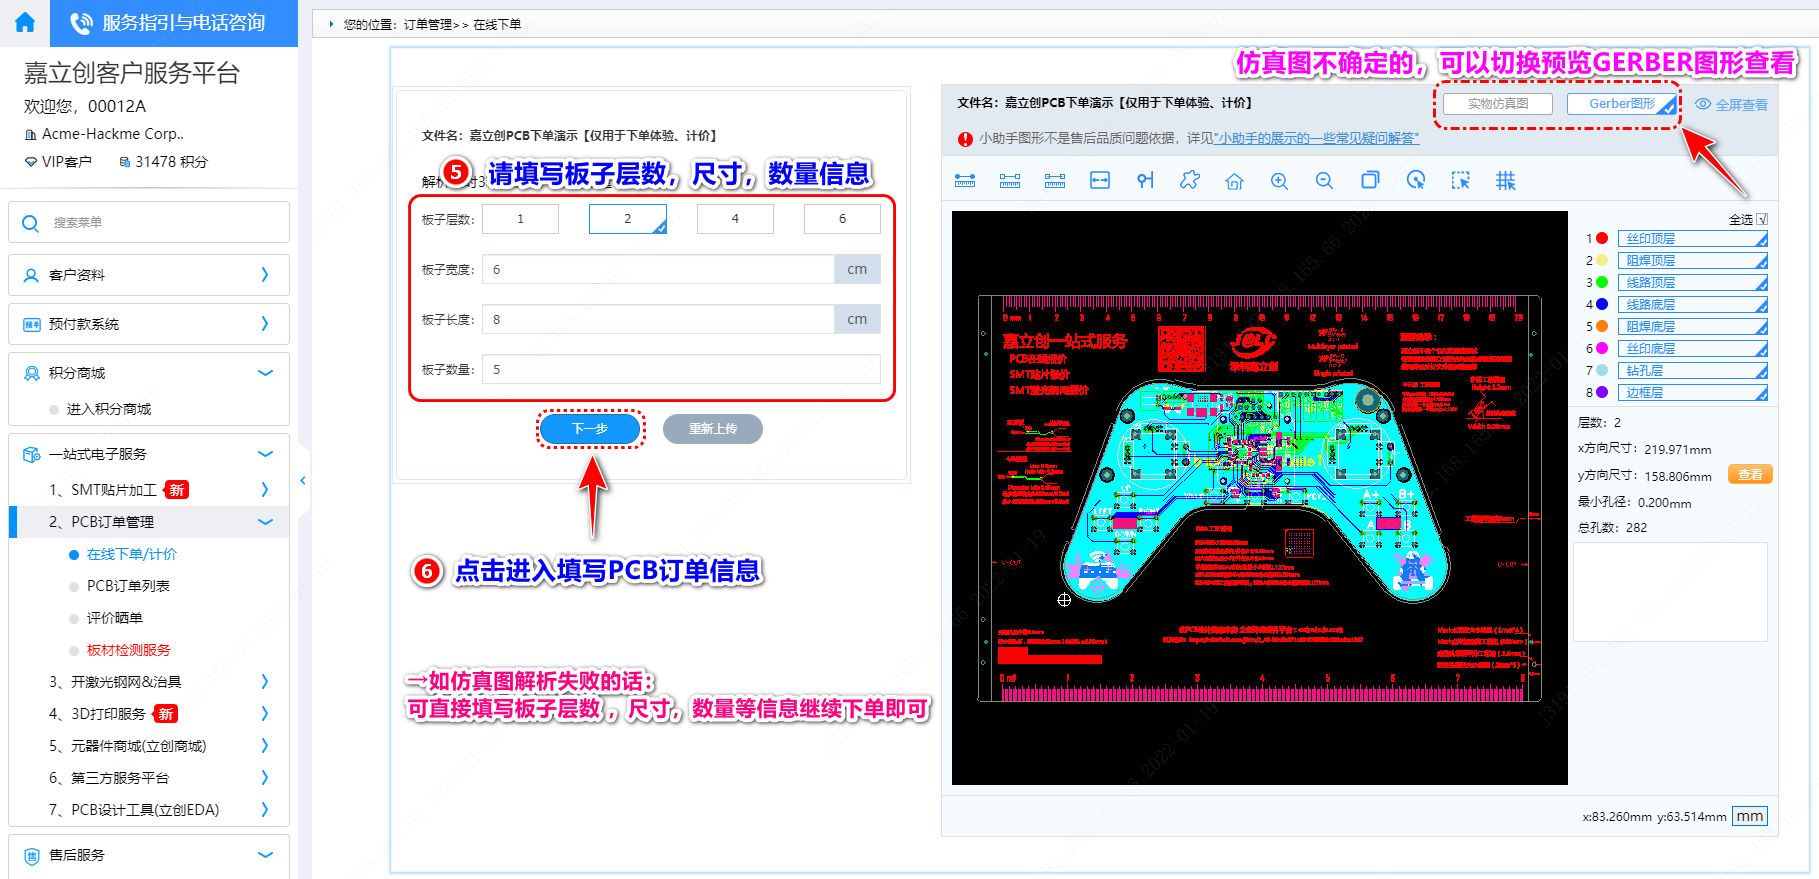Select the circular pointer pick tool
This screenshot has width=1819, height=879.
point(1416,180)
